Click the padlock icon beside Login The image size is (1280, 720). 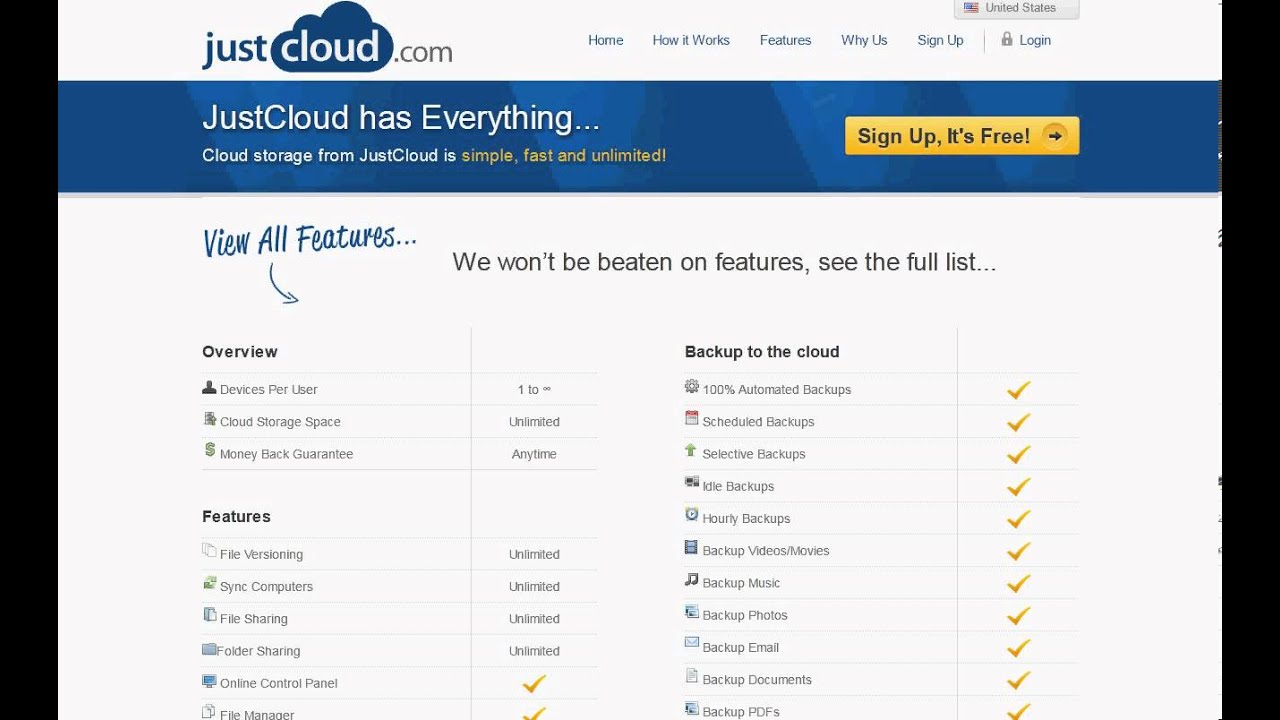click(1007, 39)
